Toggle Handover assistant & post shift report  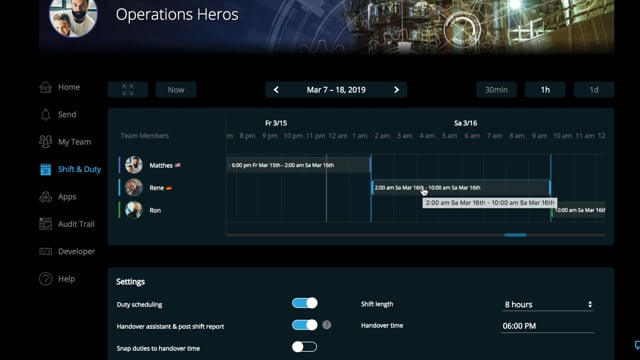tap(304, 325)
